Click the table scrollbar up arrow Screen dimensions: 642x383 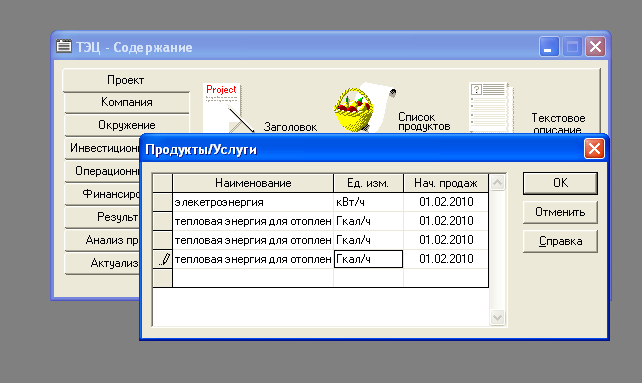[x=497, y=182]
